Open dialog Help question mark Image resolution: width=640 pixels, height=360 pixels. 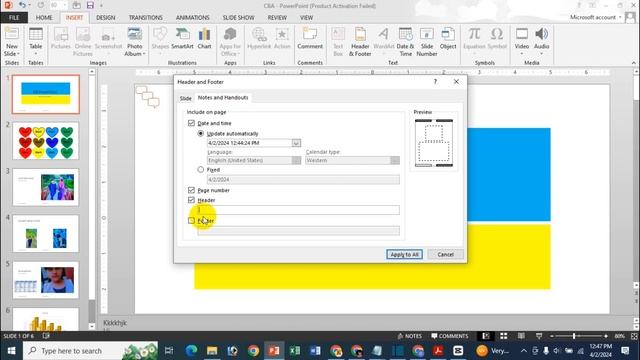(x=435, y=82)
